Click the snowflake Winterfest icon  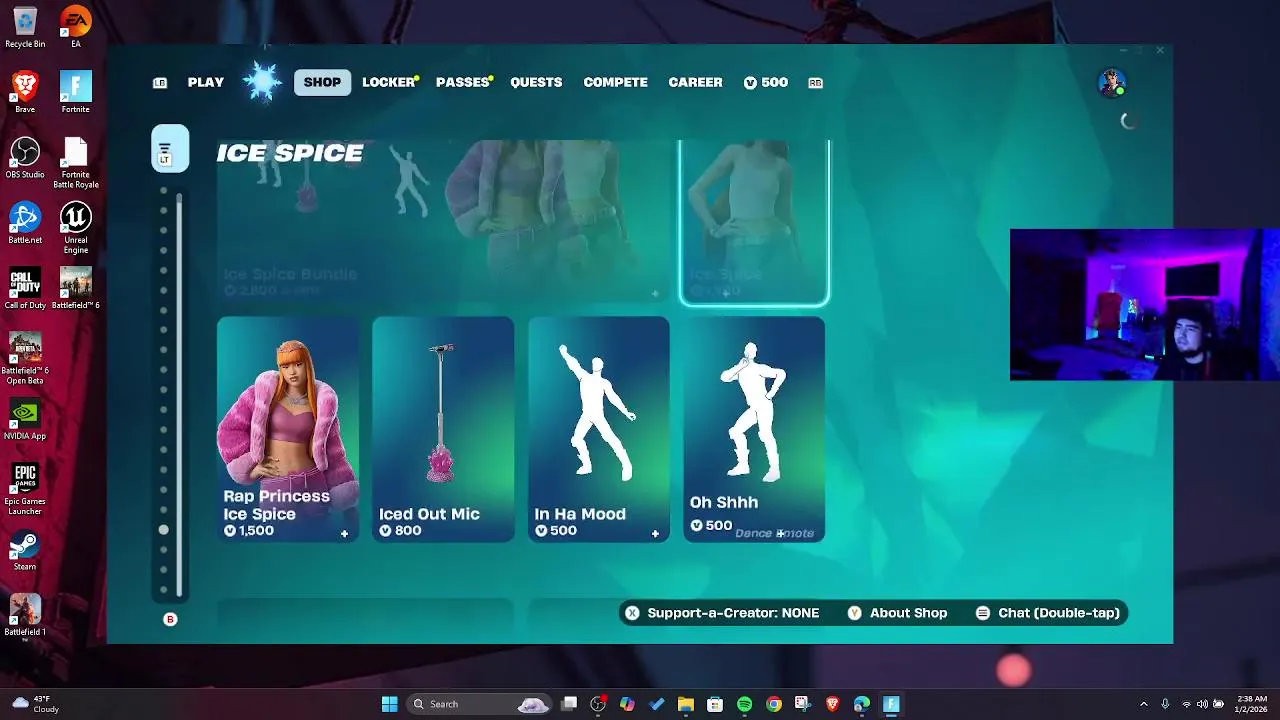[x=262, y=82]
